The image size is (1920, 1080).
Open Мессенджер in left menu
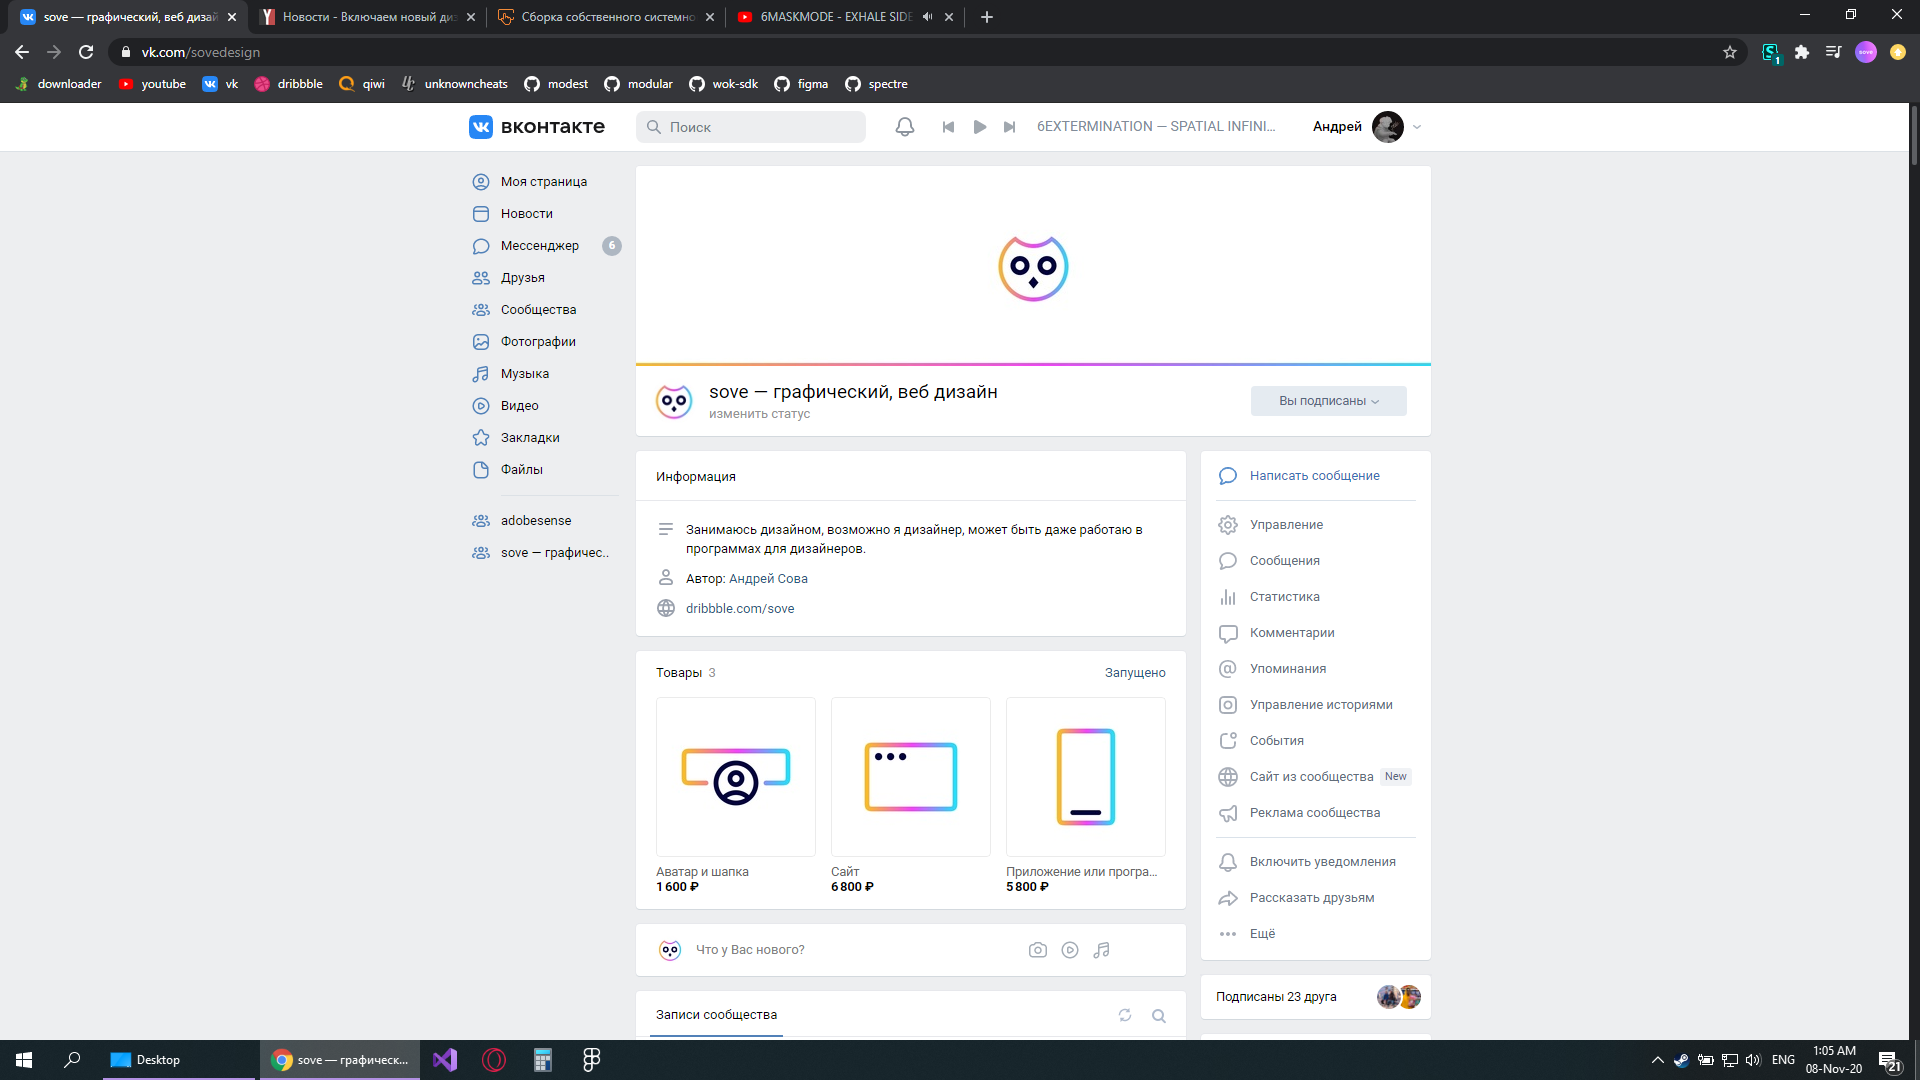coord(539,246)
